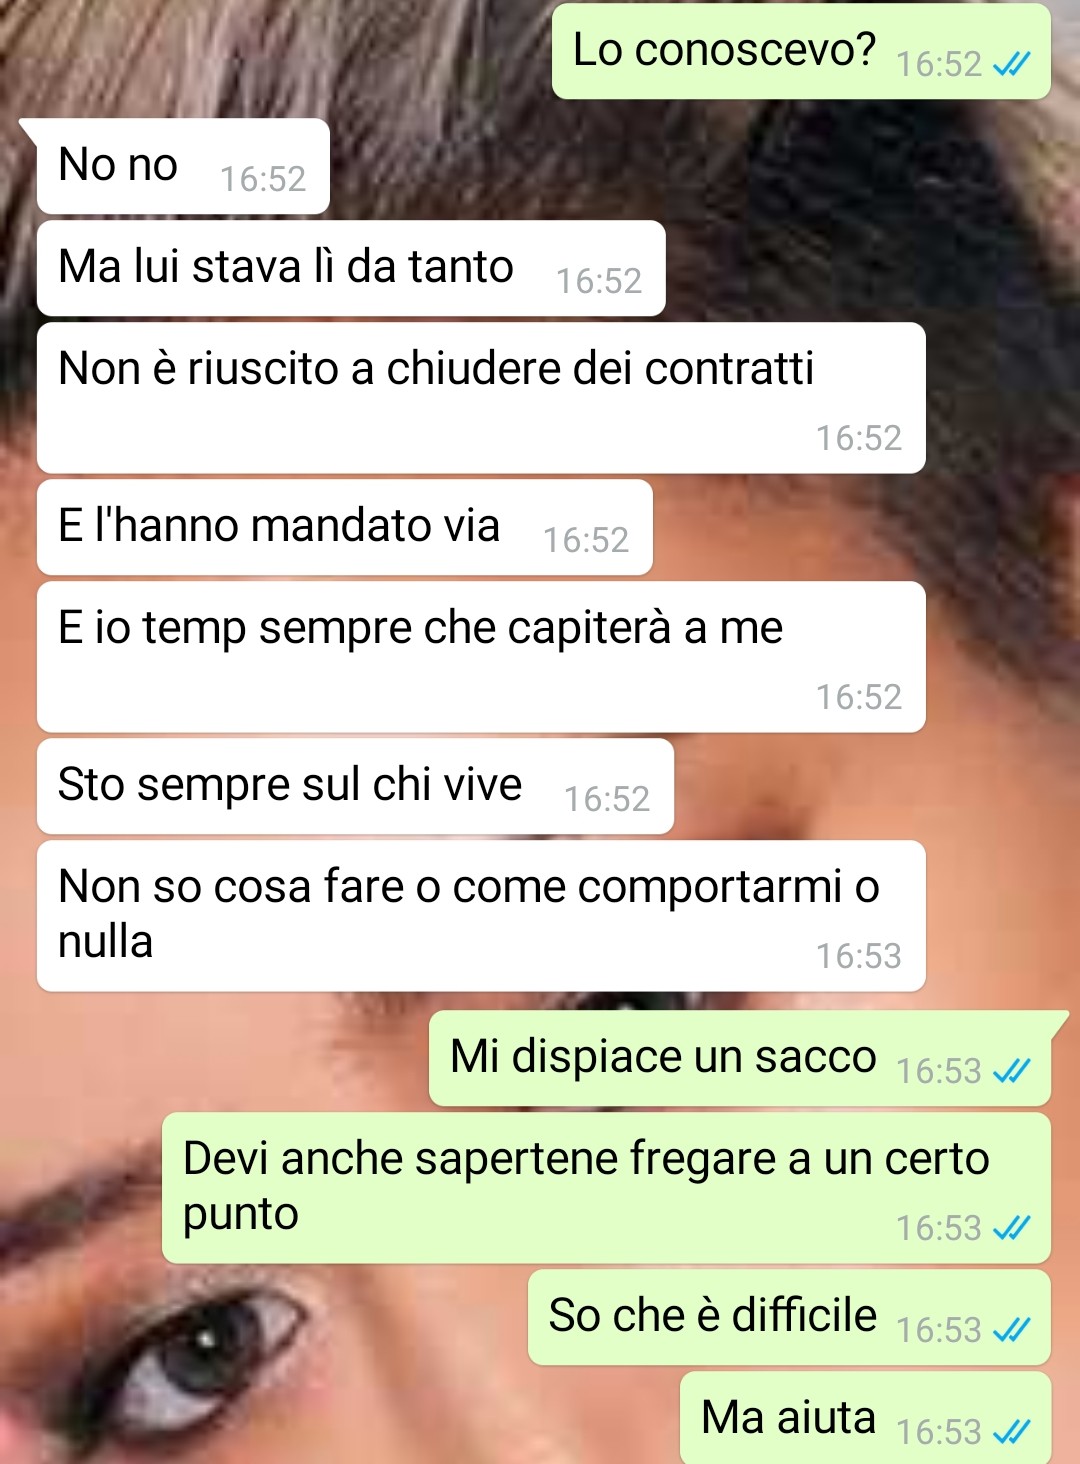Image resolution: width=1080 pixels, height=1464 pixels.
Task: Select 'Non è riuscito a chiudere dei contratti' bubble
Action: [481, 397]
